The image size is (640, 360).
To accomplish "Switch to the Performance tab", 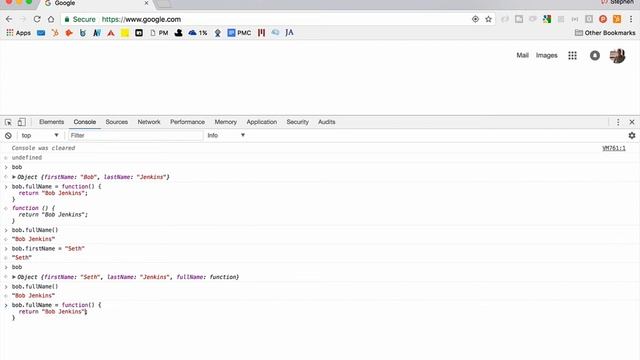I will [x=187, y=122].
